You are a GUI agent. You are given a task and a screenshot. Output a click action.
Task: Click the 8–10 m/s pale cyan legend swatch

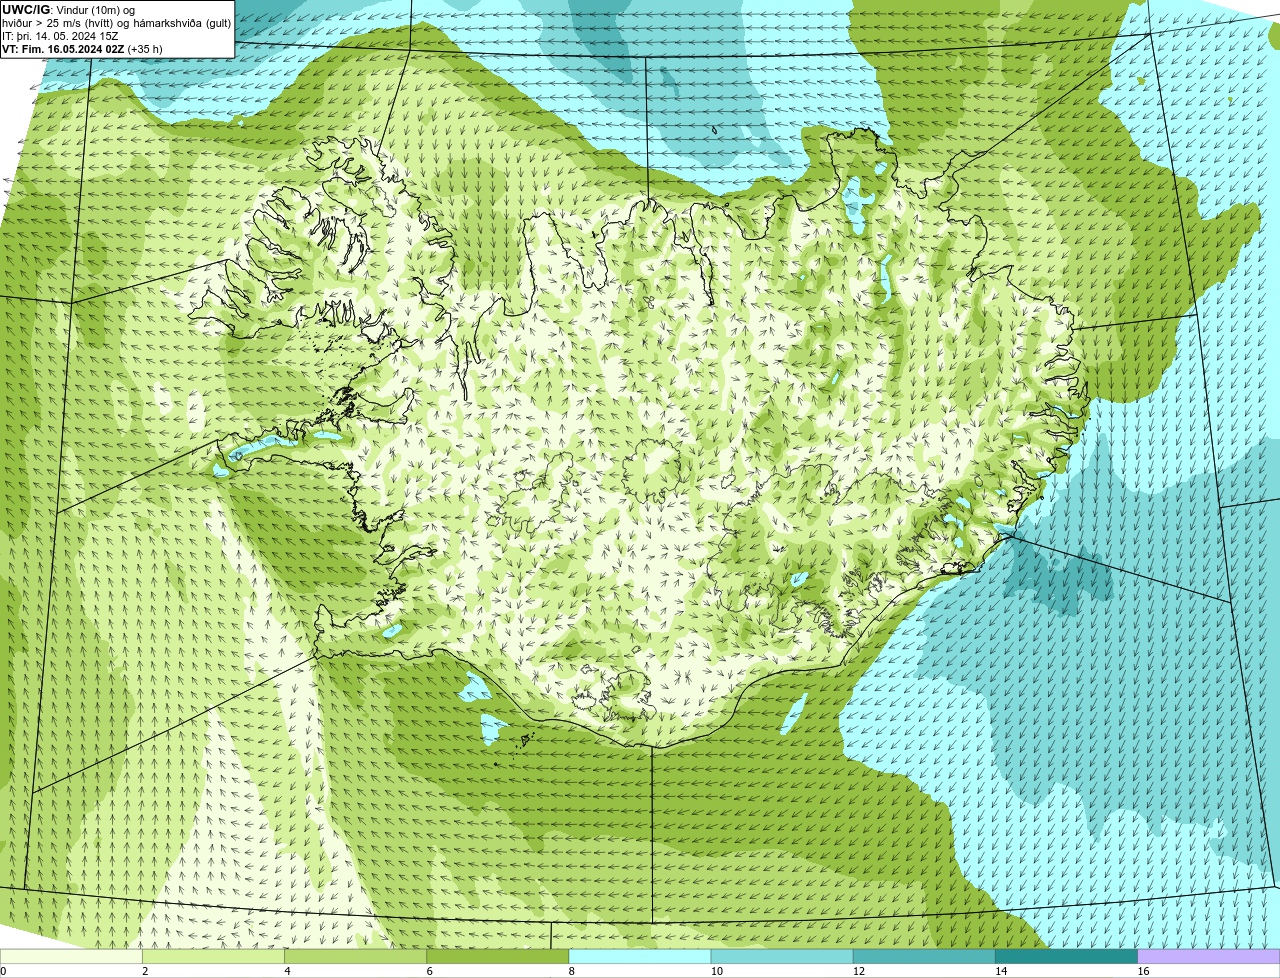tap(640, 957)
